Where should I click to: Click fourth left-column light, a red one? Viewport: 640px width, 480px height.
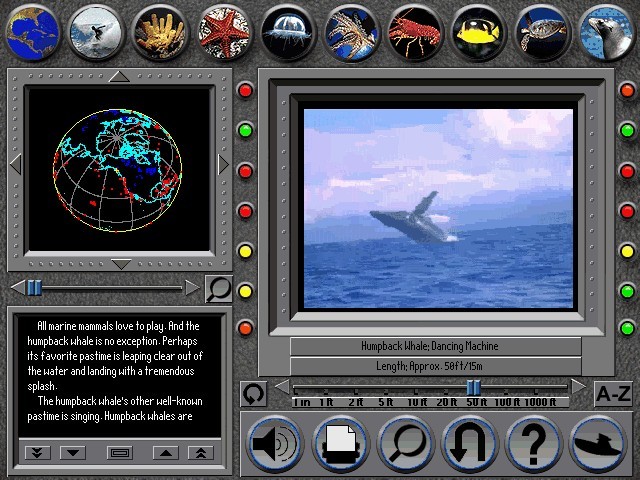coord(245,211)
